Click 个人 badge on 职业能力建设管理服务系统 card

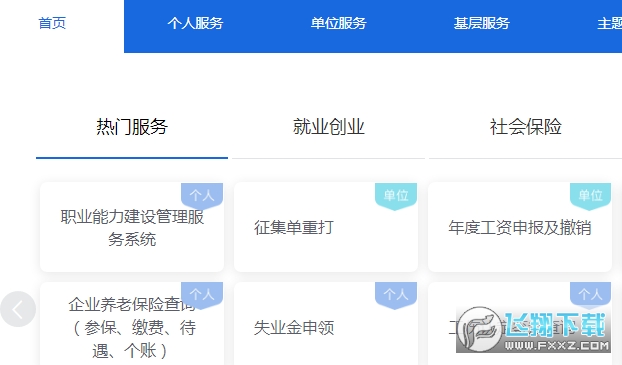point(202,196)
